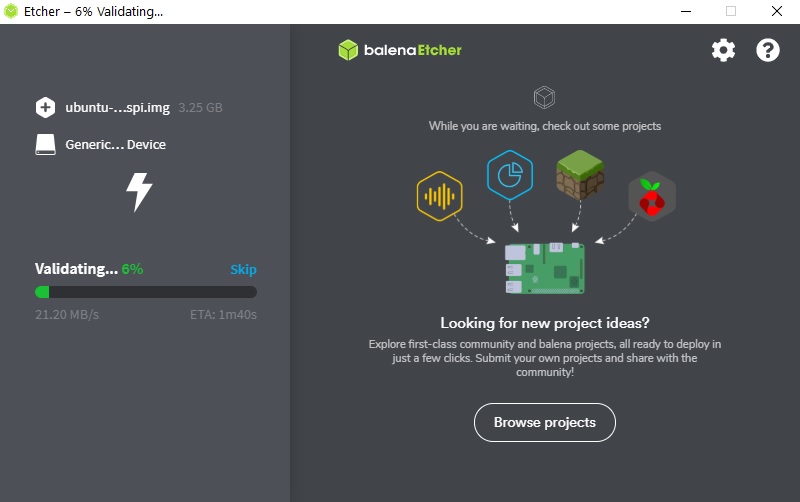This screenshot has width=800, height=502.
Task: Open the settings gear icon
Action: pyautogui.click(x=723, y=50)
